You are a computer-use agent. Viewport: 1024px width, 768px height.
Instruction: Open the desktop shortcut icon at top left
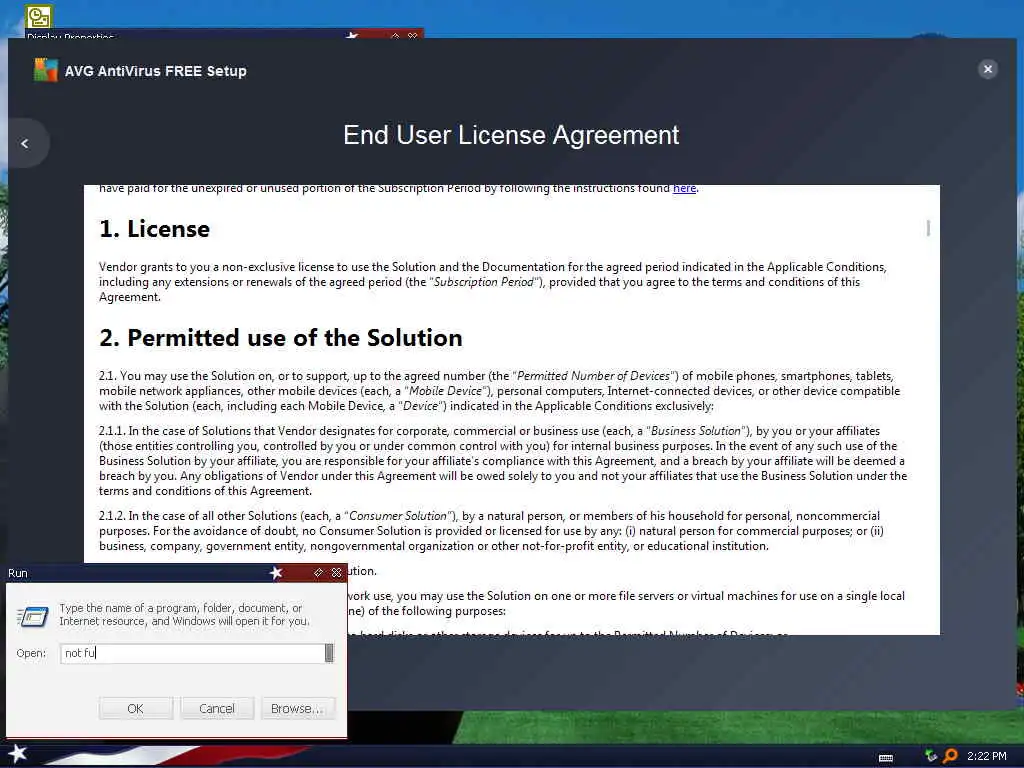tap(39, 16)
